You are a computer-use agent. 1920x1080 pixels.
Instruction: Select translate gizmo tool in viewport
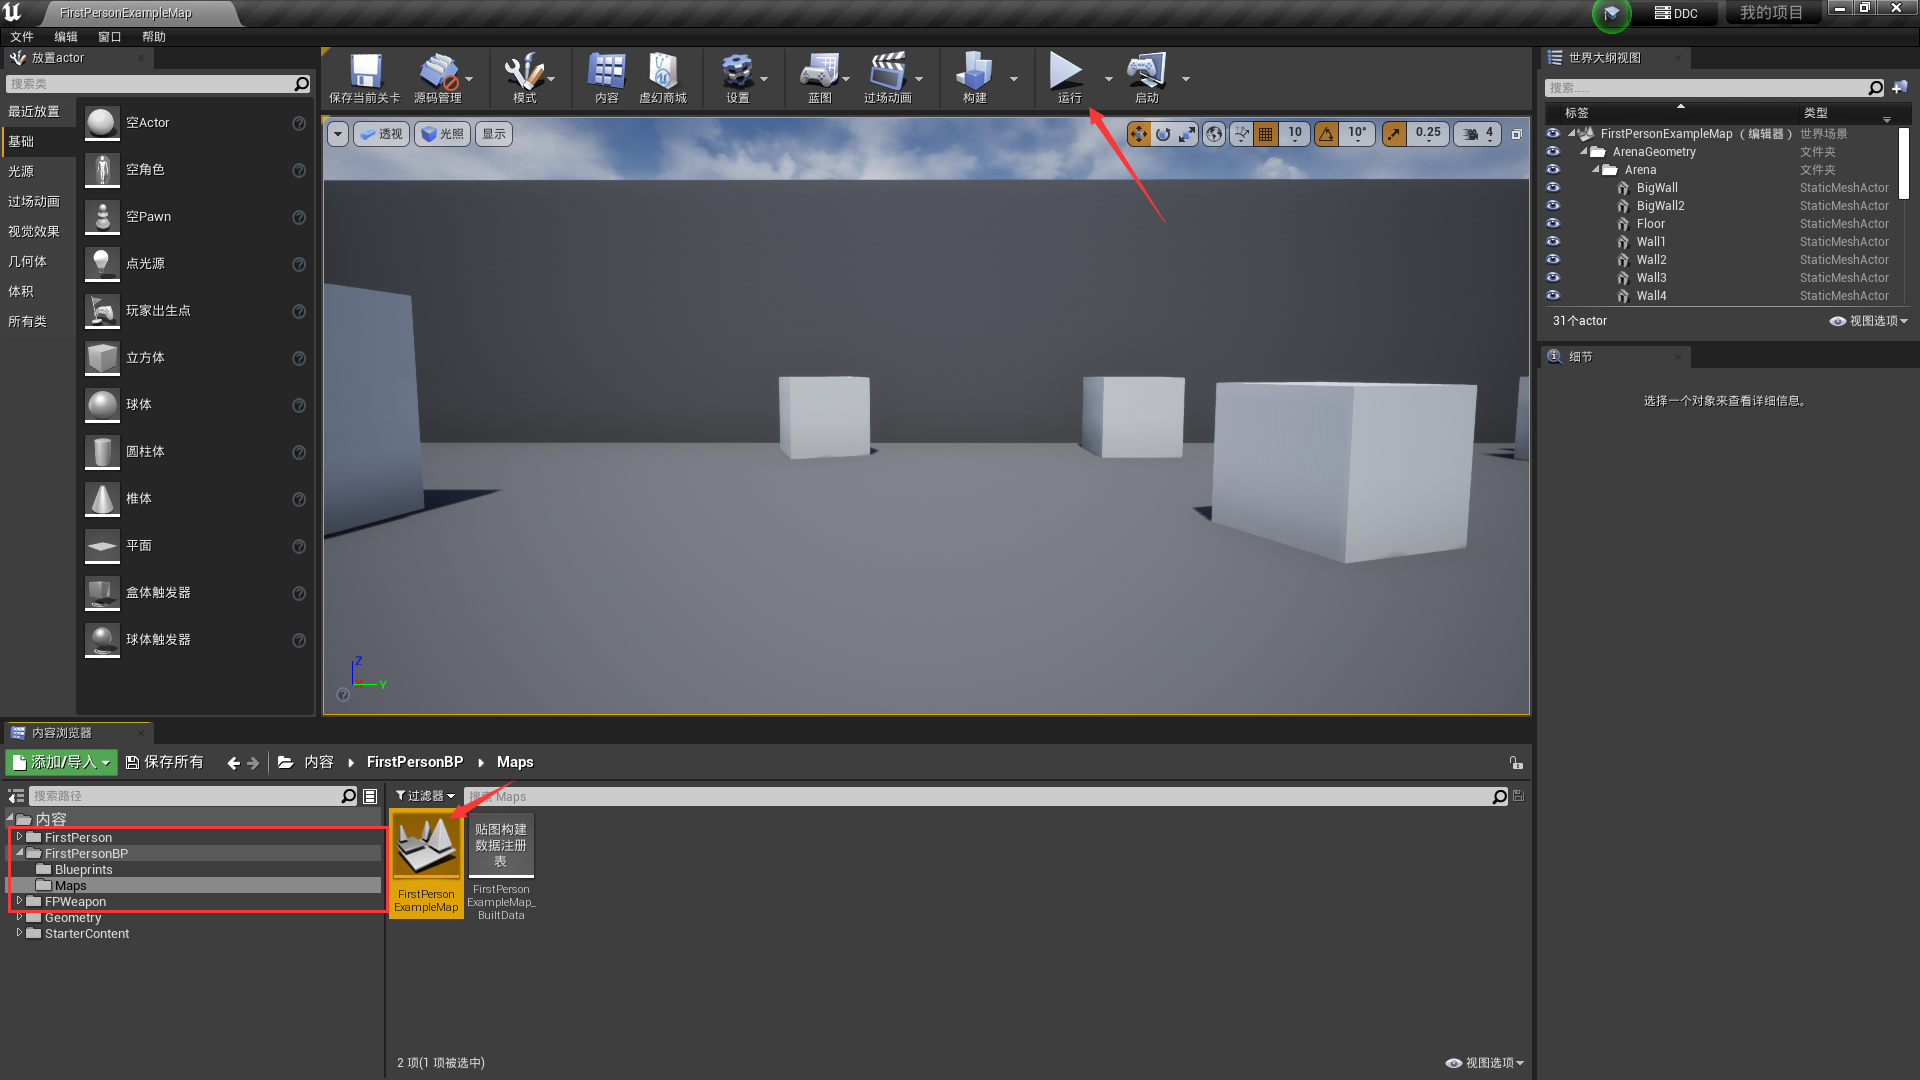[x=1139, y=134]
